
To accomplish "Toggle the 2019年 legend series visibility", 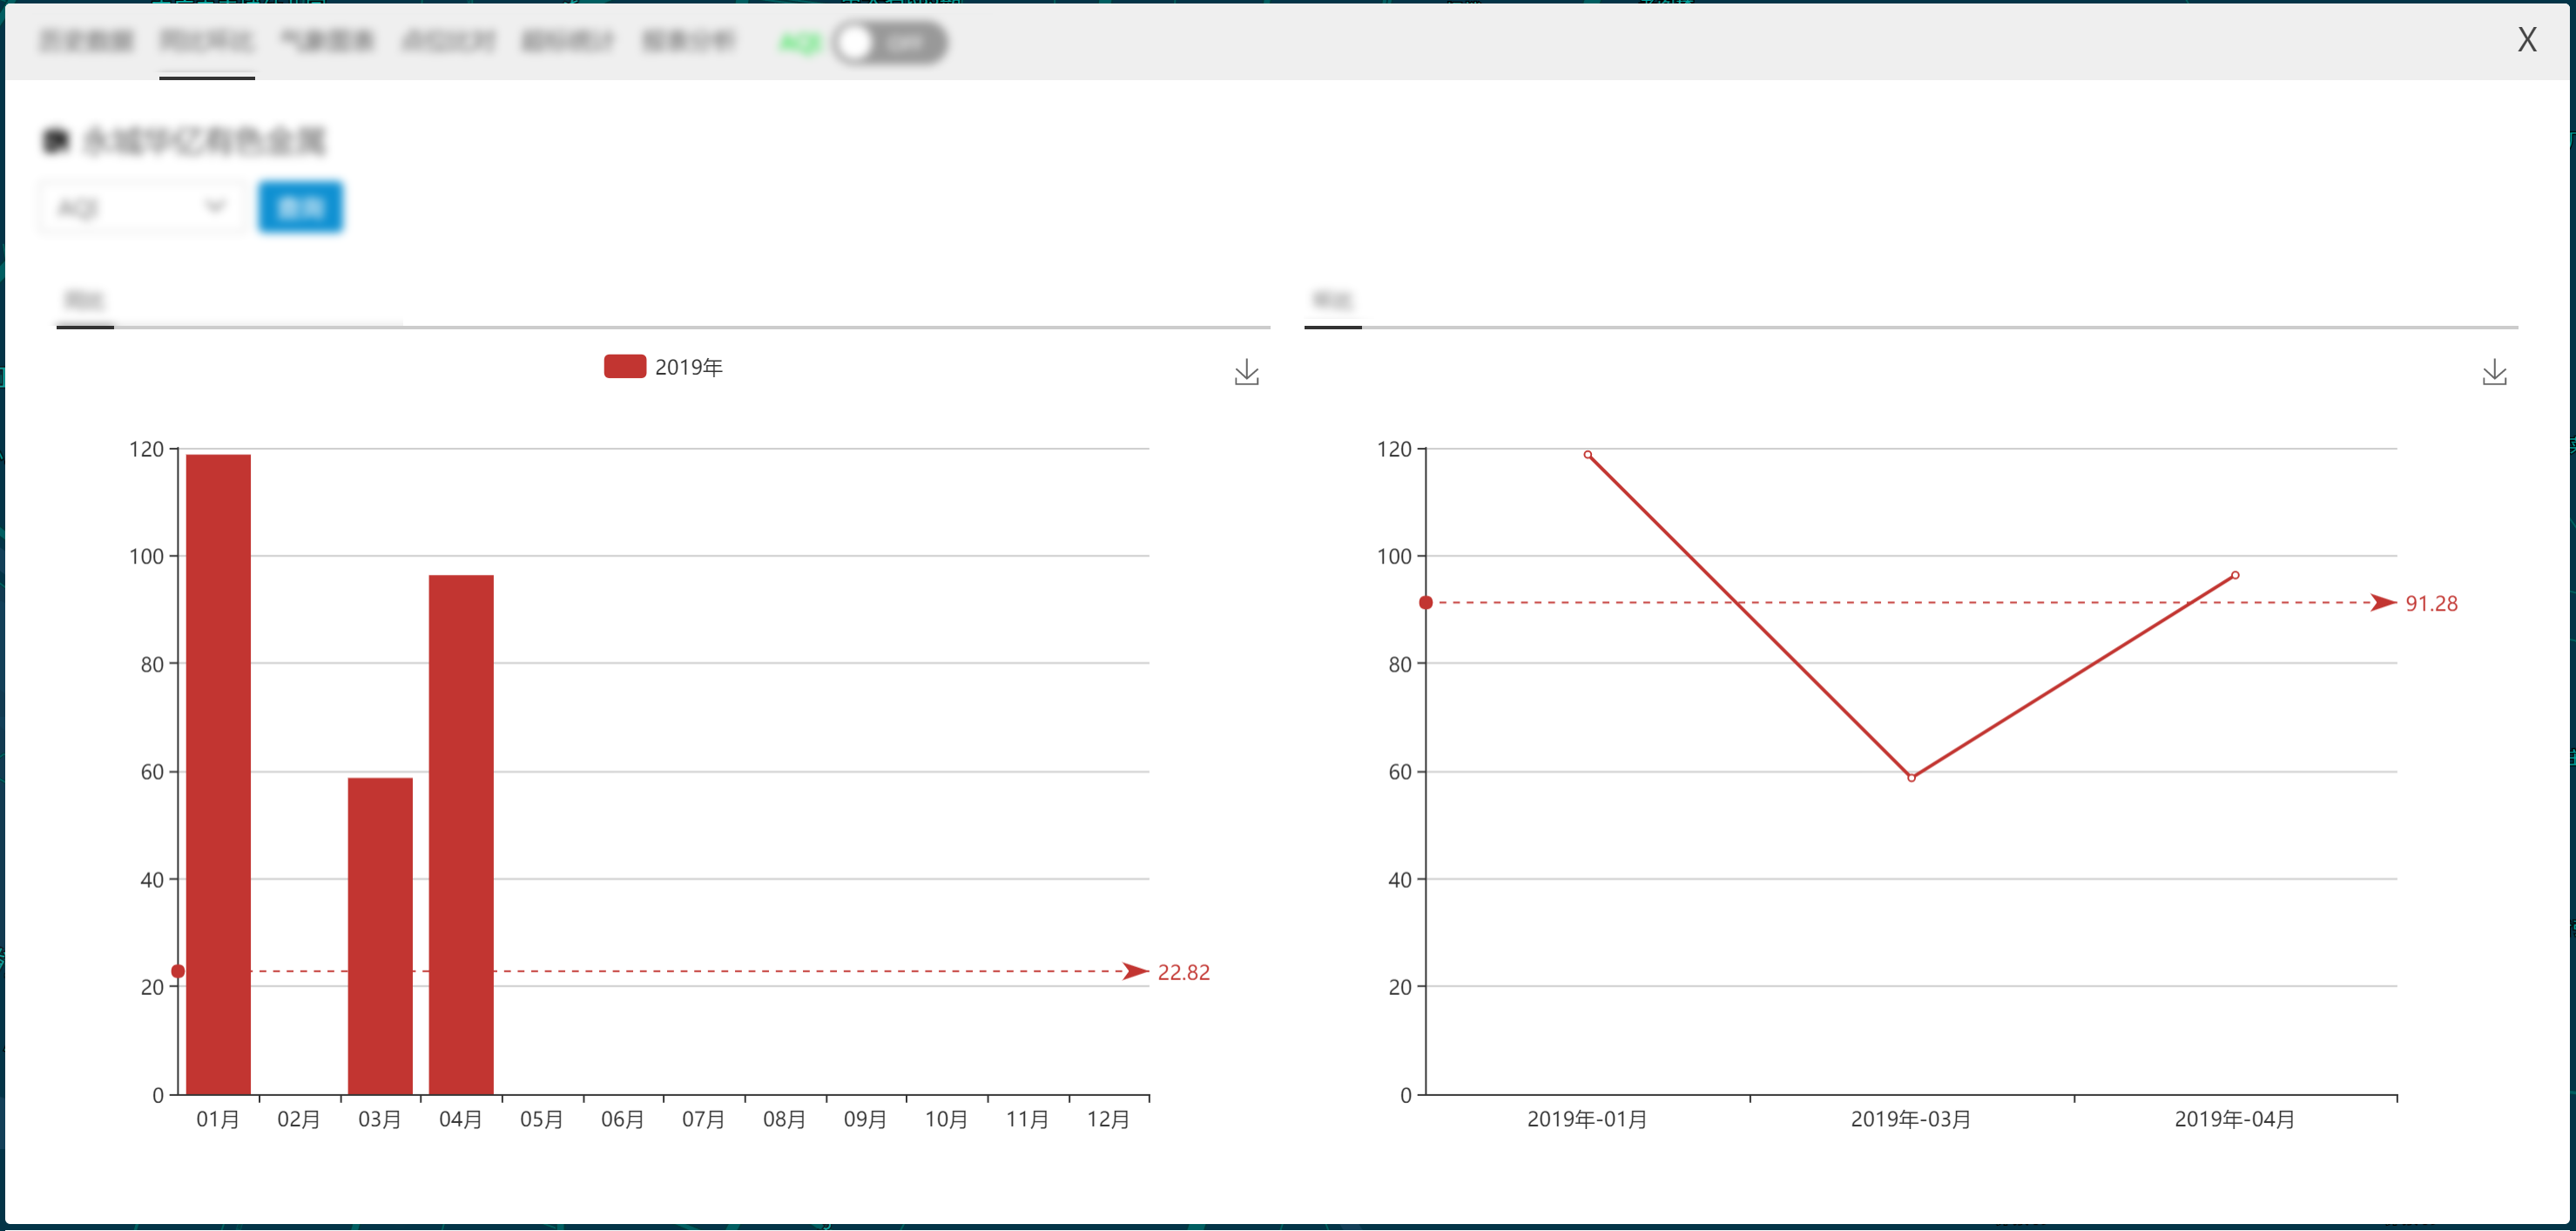I will (x=688, y=367).
